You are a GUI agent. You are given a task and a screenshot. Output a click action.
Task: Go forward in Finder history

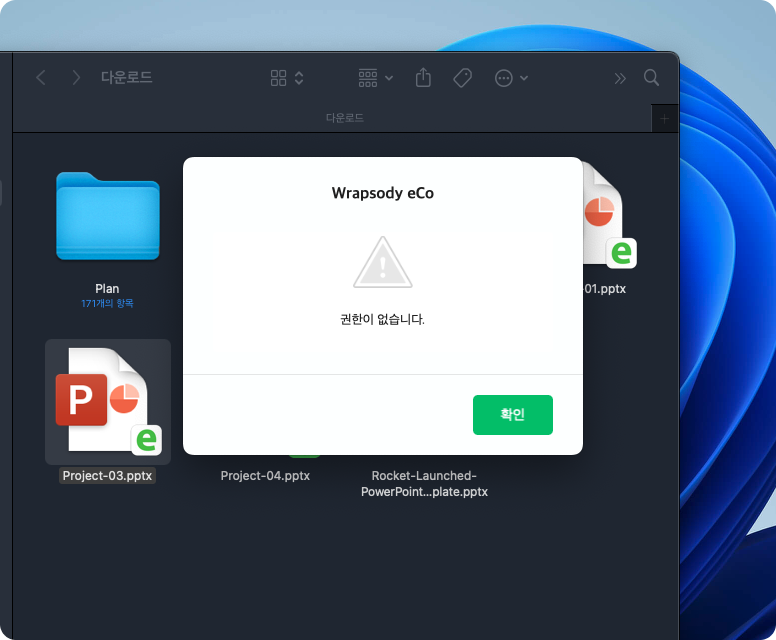pos(76,78)
